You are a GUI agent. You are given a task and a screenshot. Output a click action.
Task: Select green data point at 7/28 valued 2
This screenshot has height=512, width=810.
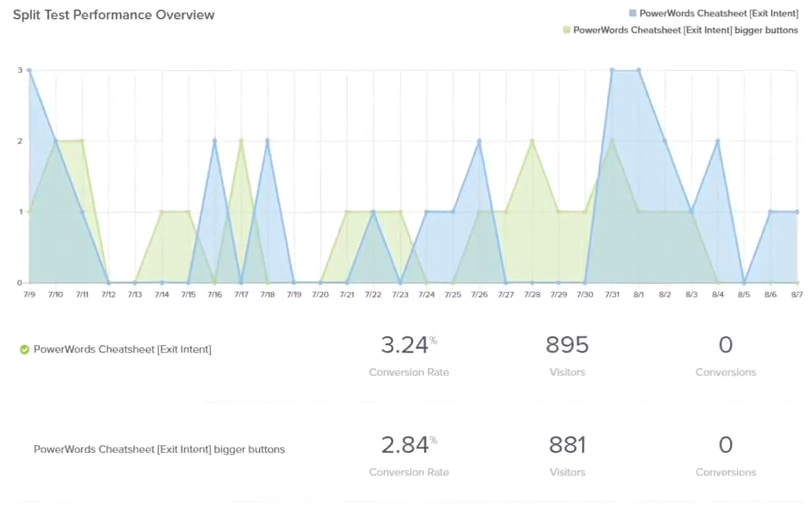point(532,141)
